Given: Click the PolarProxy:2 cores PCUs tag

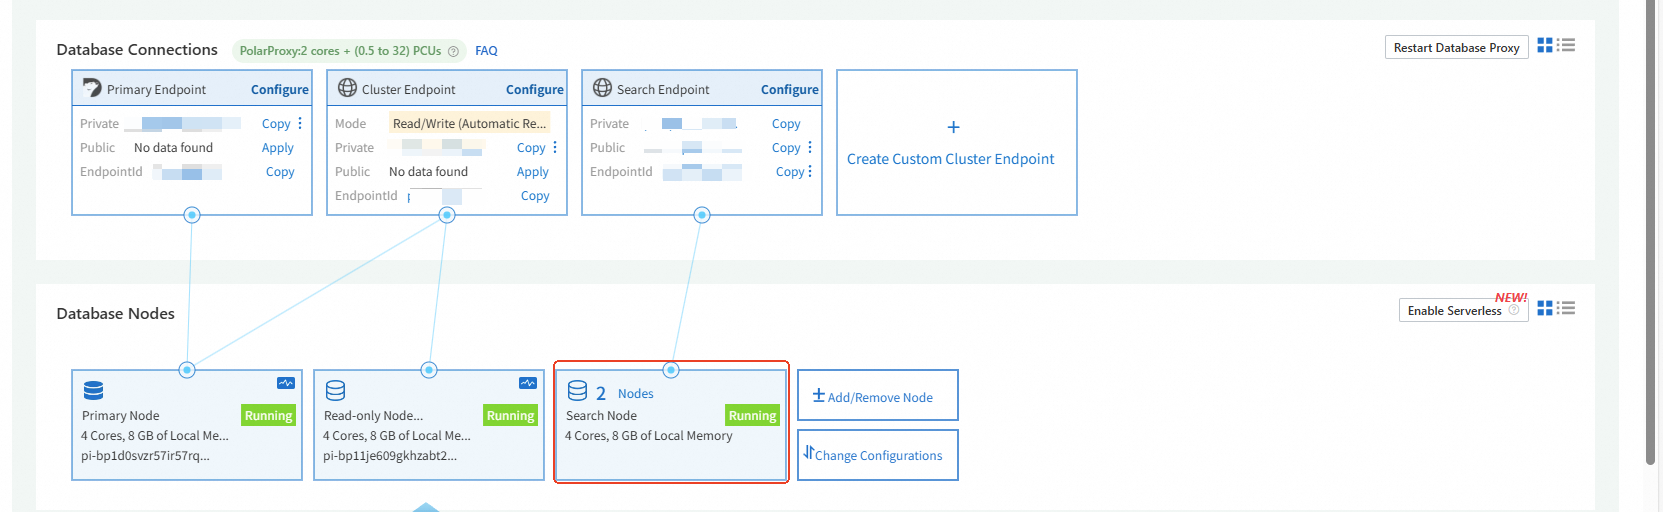Looking at the screenshot, I should (350, 51).
